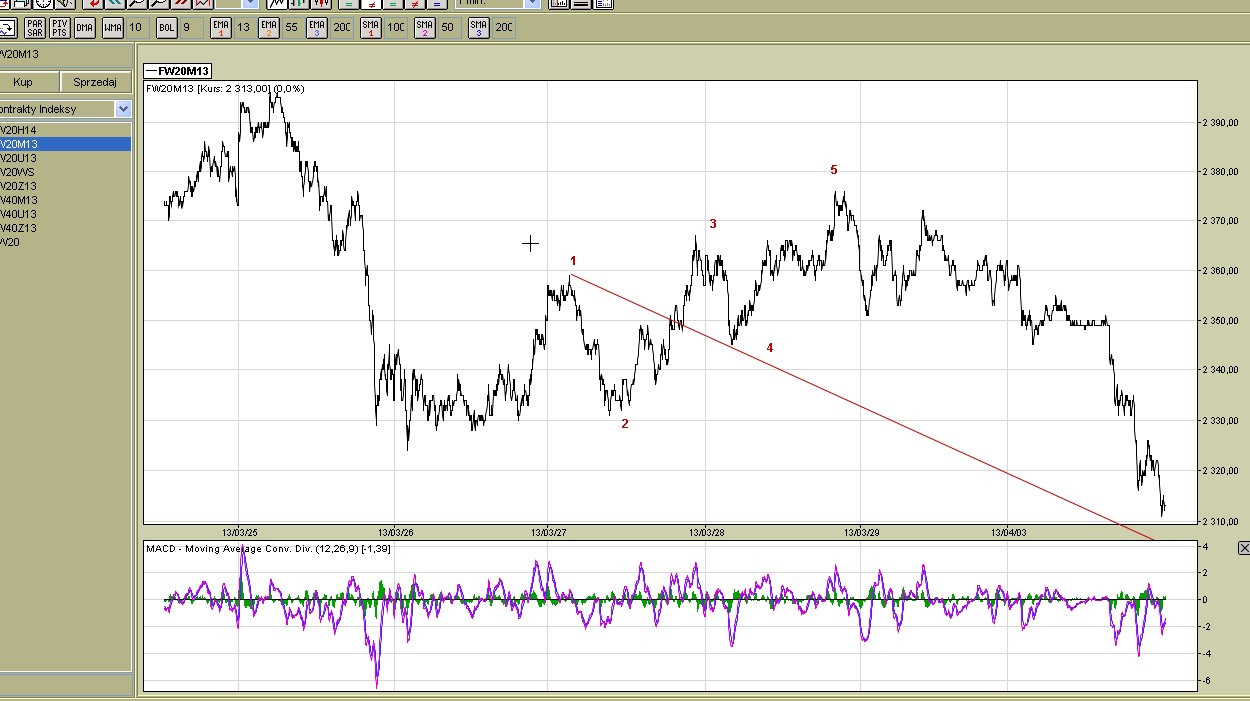The height and width of the screenshot is (701, 1250).
Task: Close the MACD indicator panel
Action: click(x=1243, y=548)
